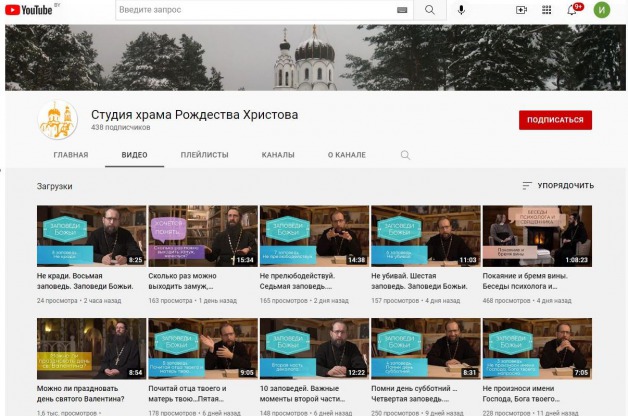Open notifications bell icon
The height and width of the screenshot is (416, 628).
[x=572, y=10]
